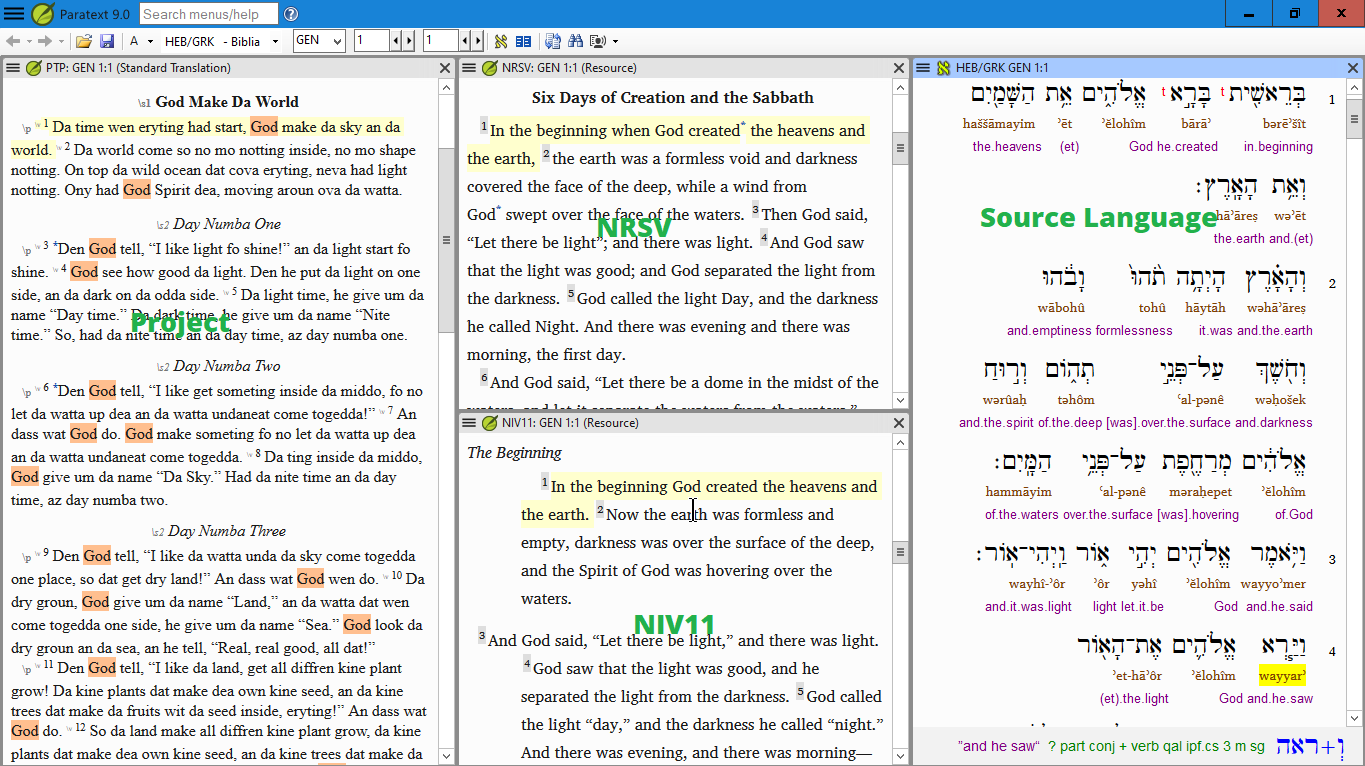Click the highlighted Hebrew transliteration 'wayyar'
This screenshot has width=1365, height=766.
tap(1282, 675)
